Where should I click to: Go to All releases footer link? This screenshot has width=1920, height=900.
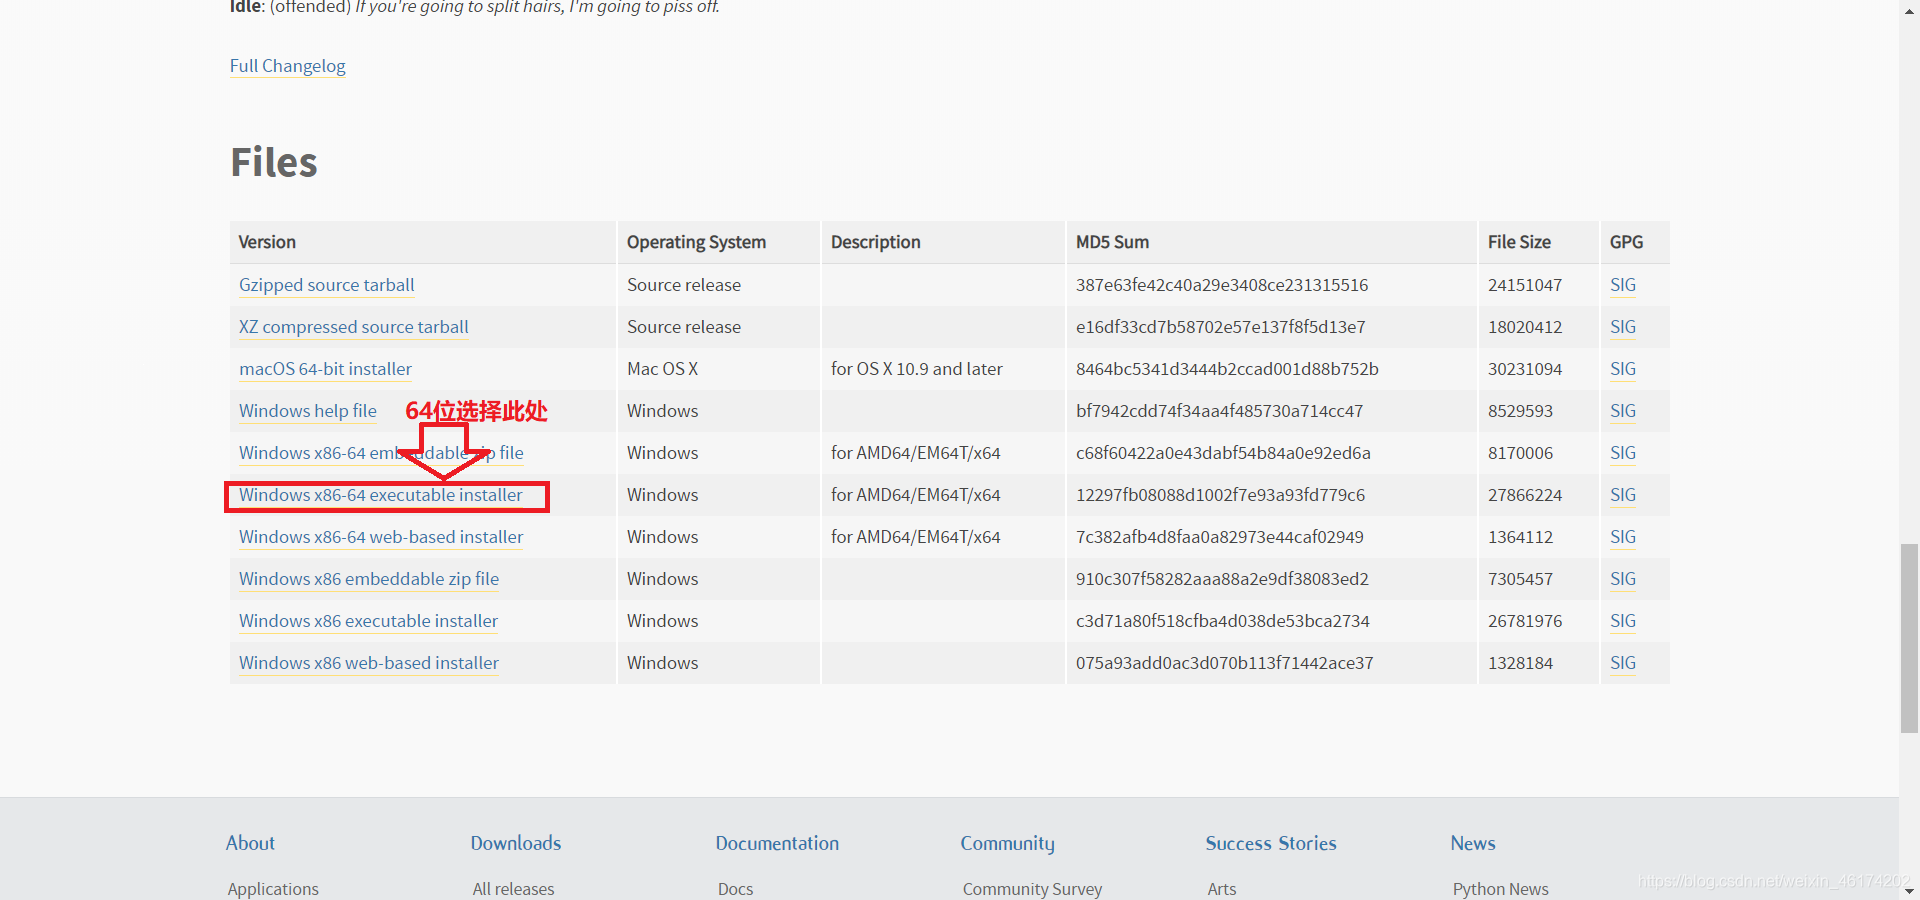(x=513, y=889)
